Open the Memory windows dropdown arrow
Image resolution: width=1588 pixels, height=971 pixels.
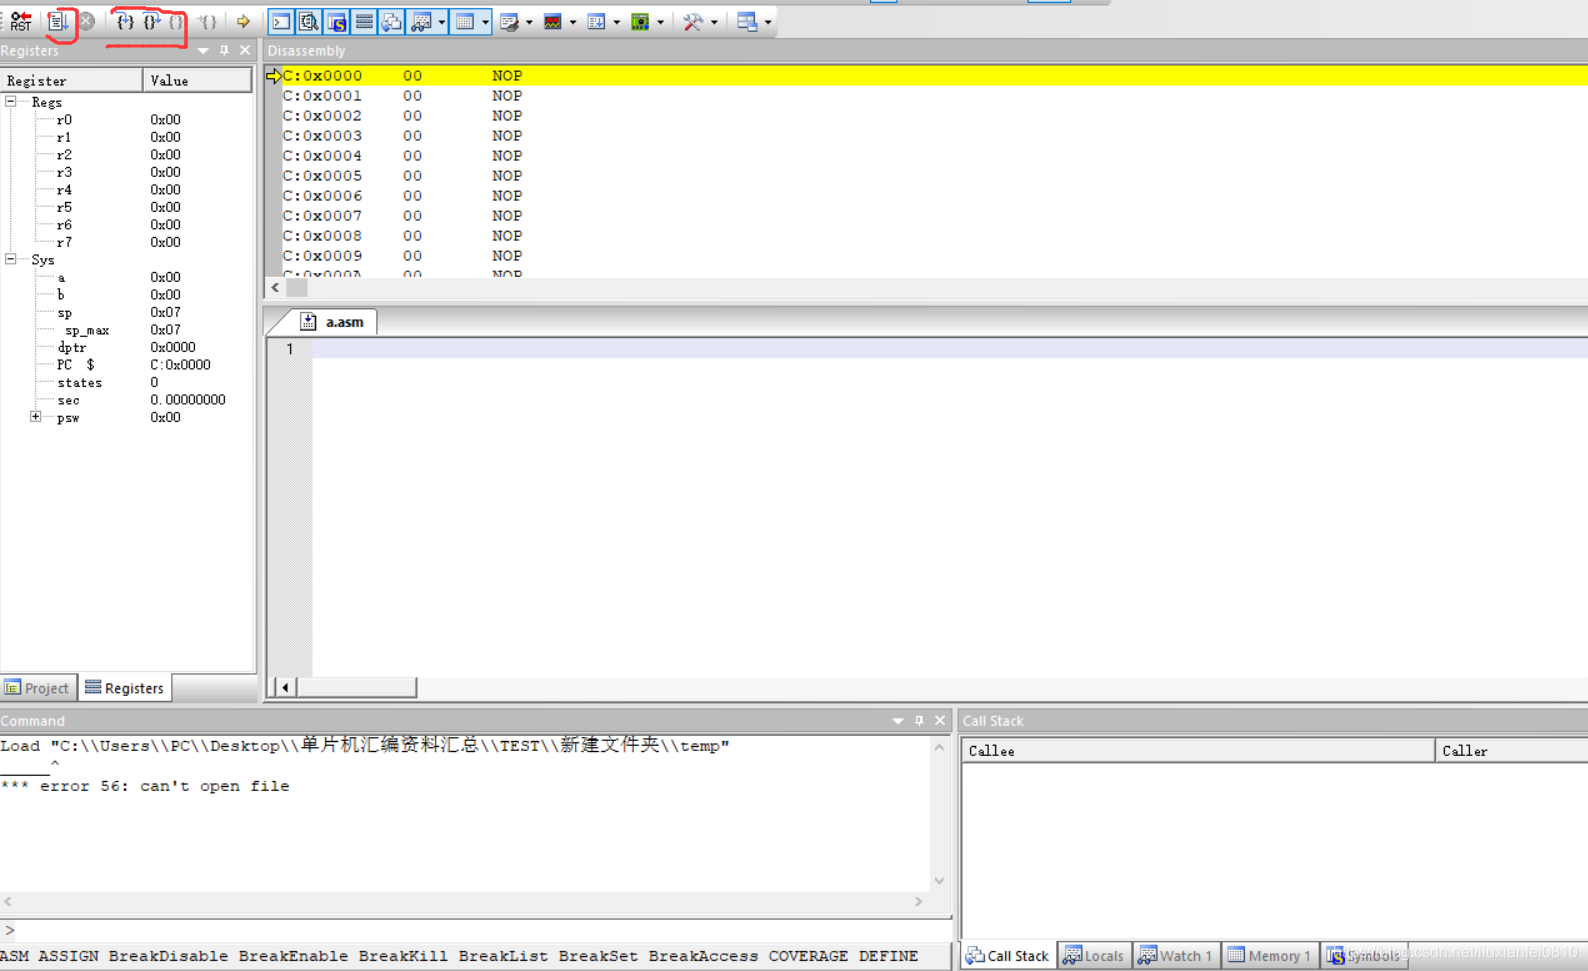(x=485, y=22)
